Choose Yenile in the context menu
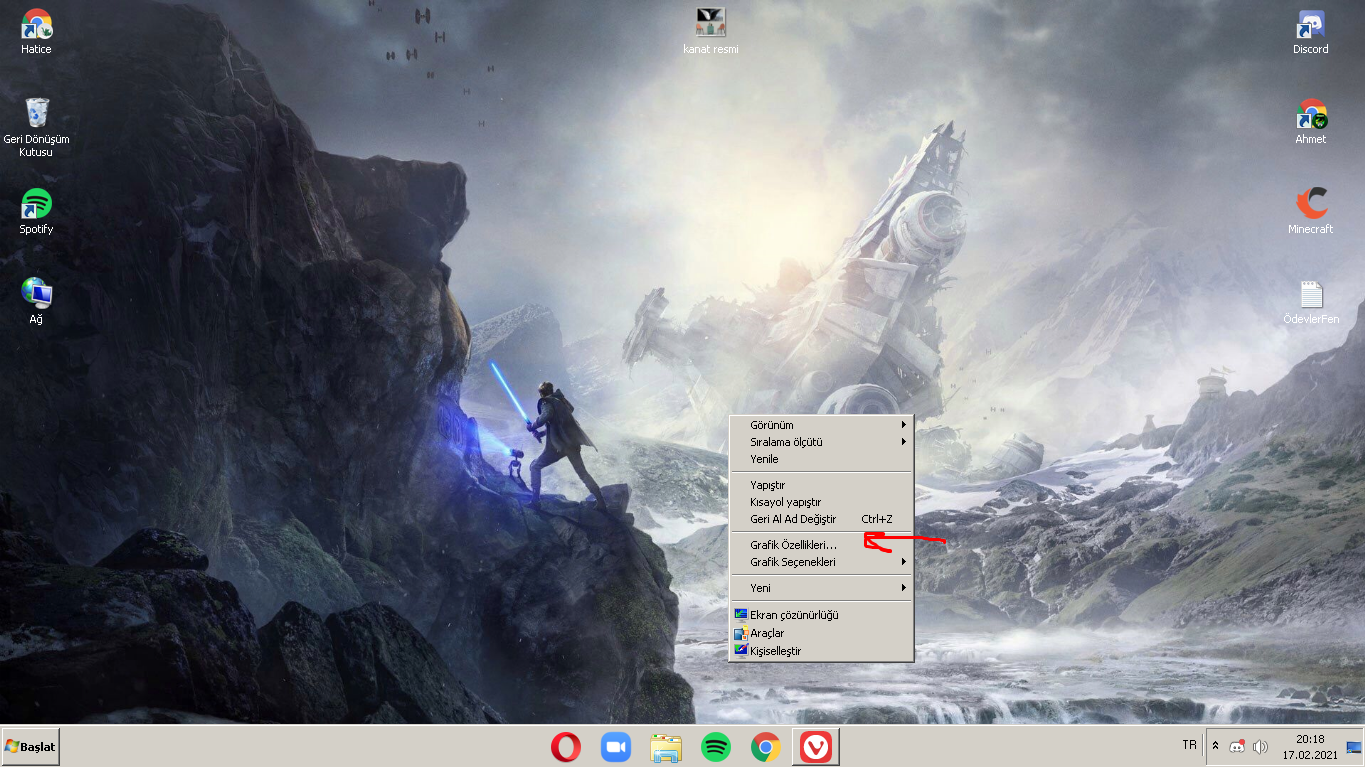This screenshot has height=767, width=1365. click(822, 459)
